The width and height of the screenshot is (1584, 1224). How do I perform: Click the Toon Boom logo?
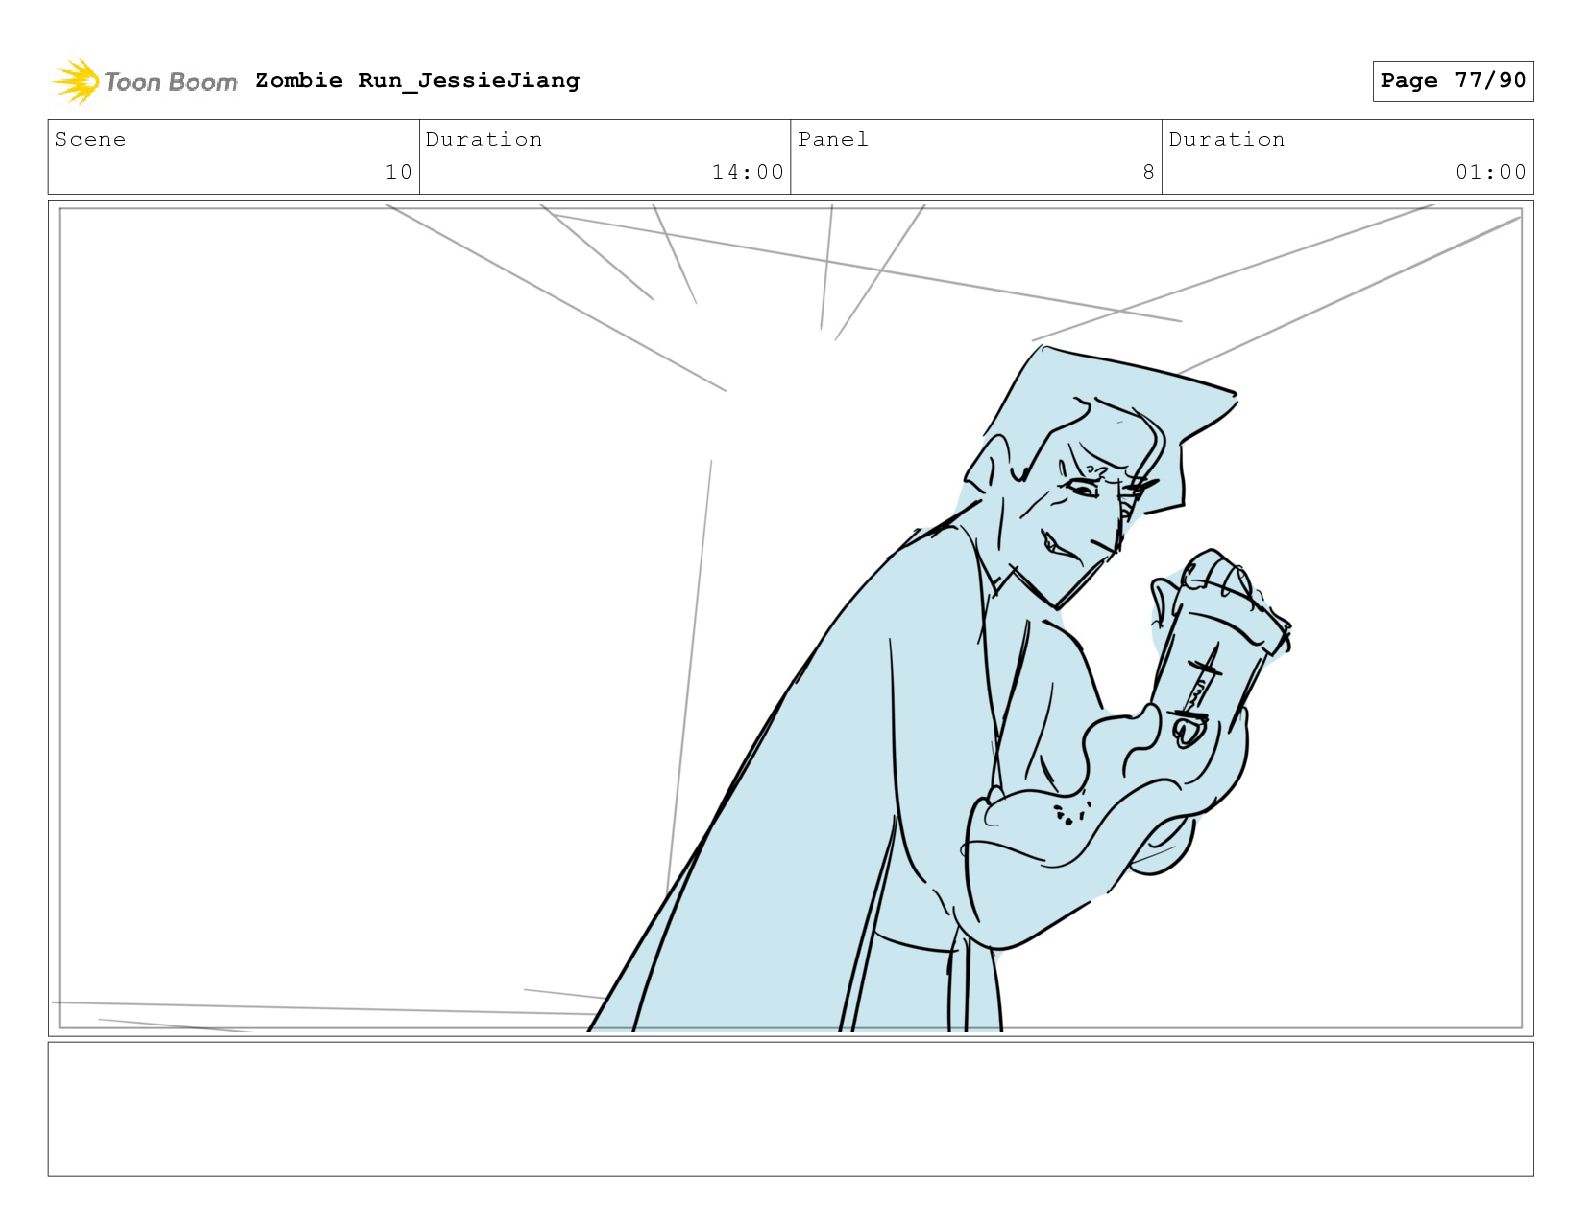pyautogui.click(x=145, y=81)
